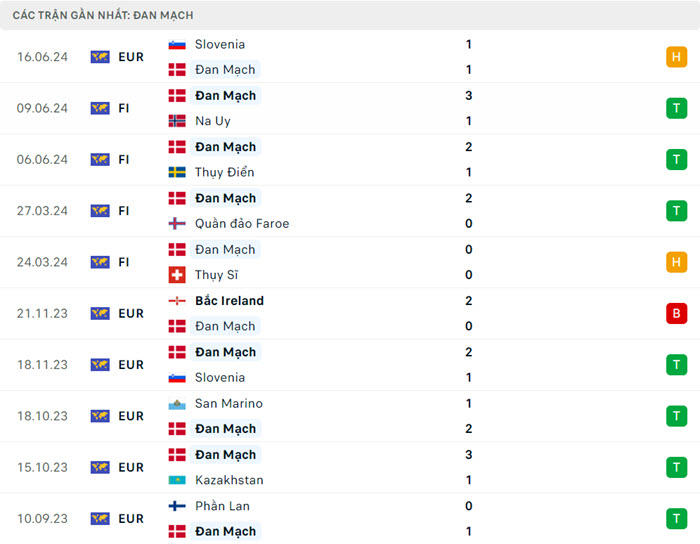Click the Slovenia flag in the 16.06.24 match

(x=177, y=44)
